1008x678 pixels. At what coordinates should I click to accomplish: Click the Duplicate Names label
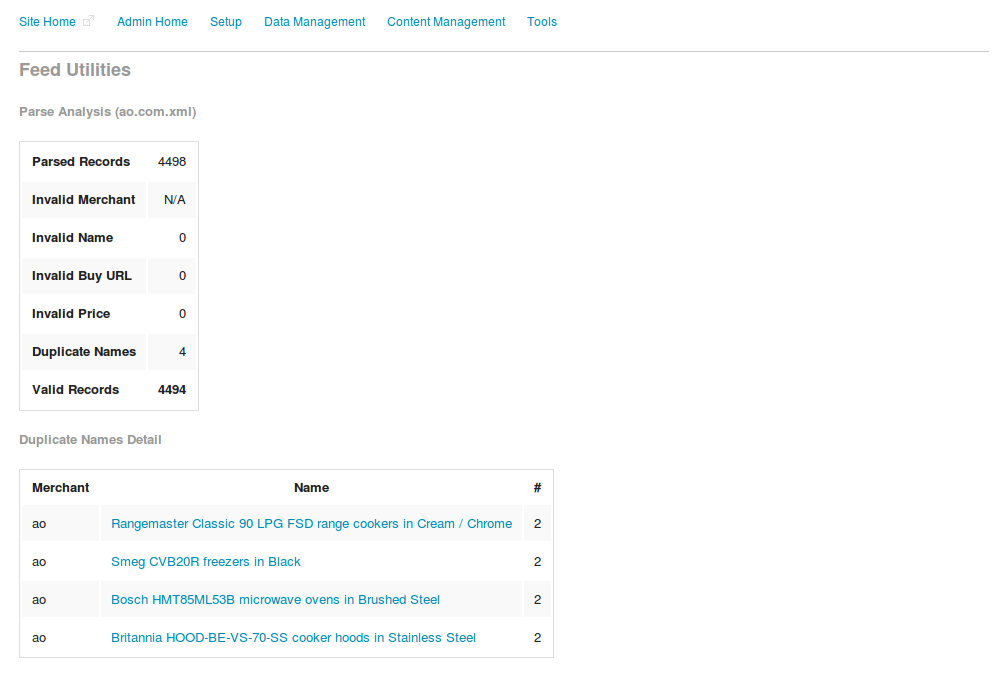coord(84,352)
